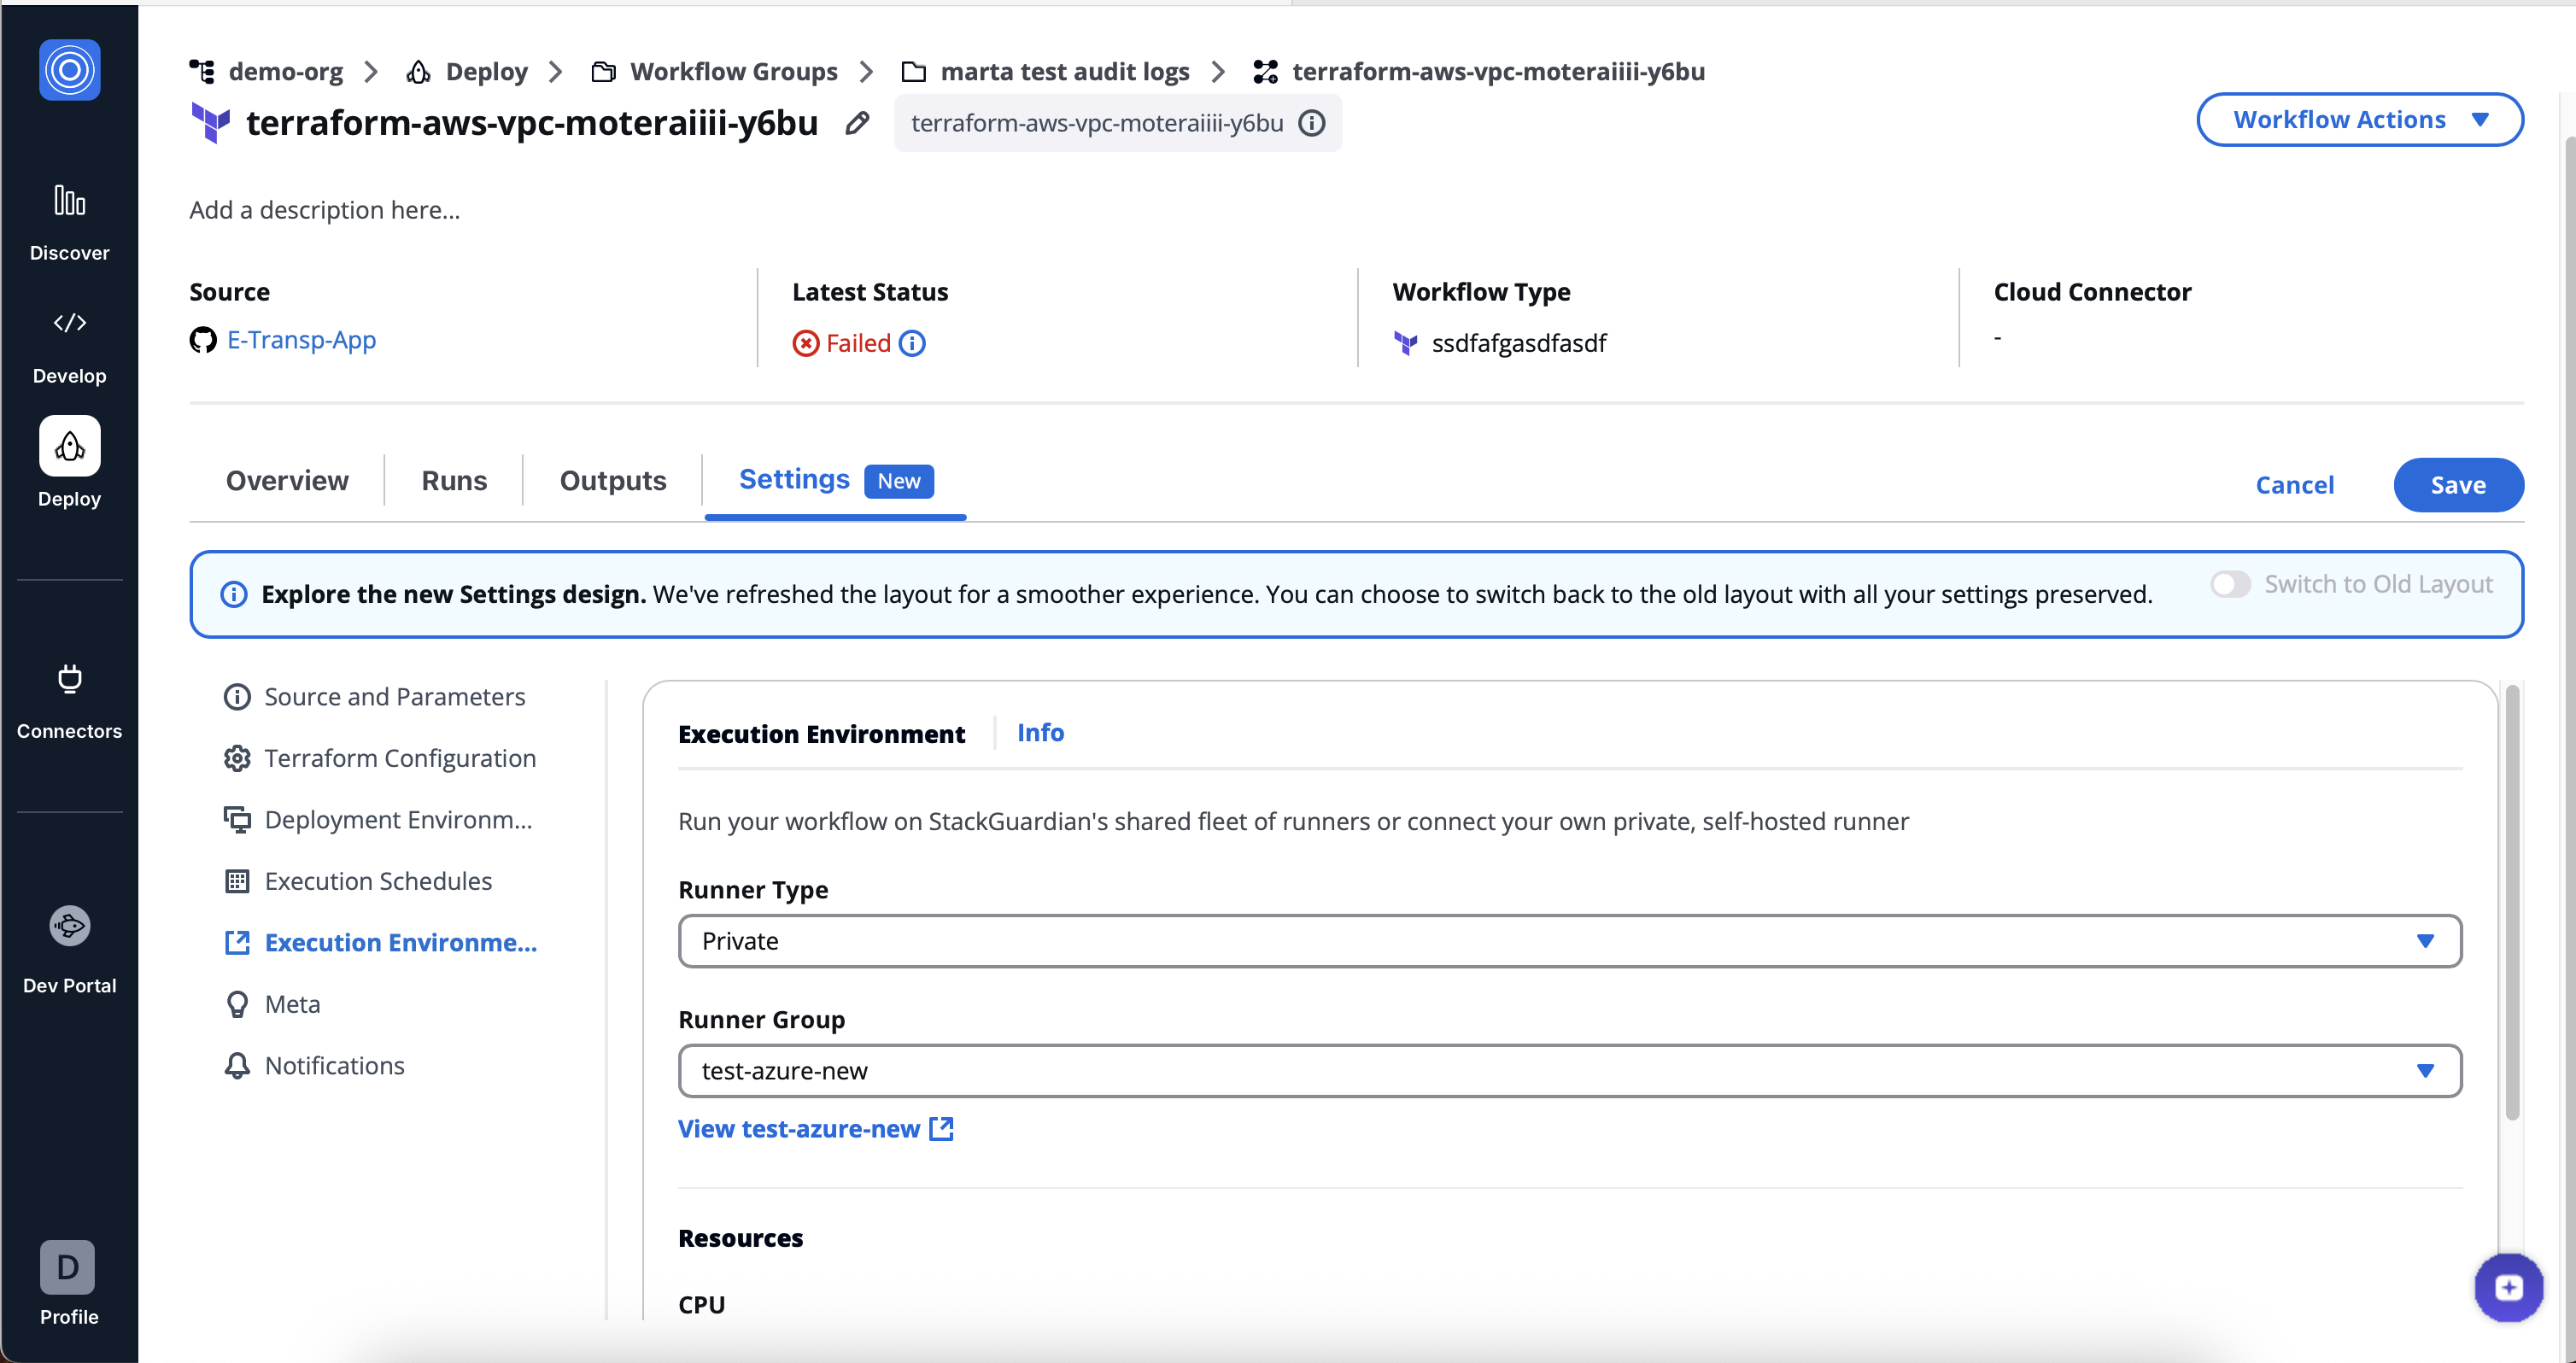Click the Save button
The image size is (2576, 1363).
click(x=2458, y=485)
